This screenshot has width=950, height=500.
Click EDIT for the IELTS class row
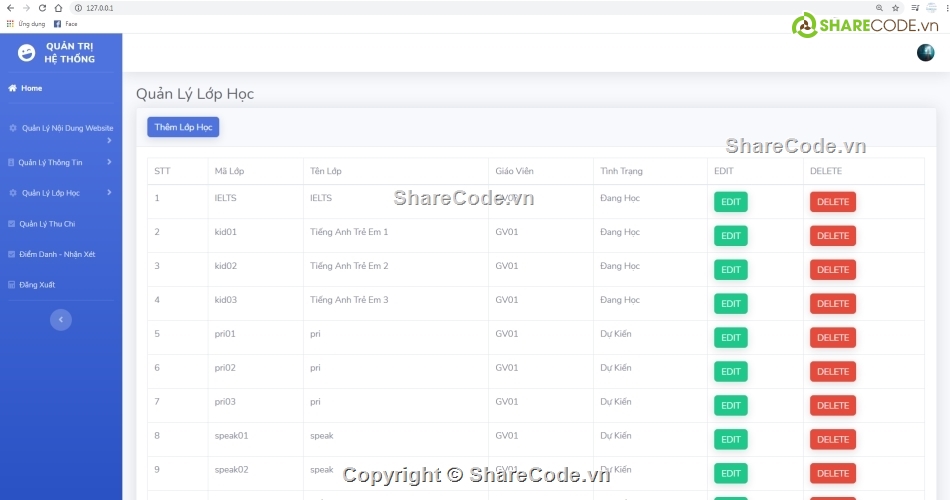pyautogui.click(x=731, y=202)
